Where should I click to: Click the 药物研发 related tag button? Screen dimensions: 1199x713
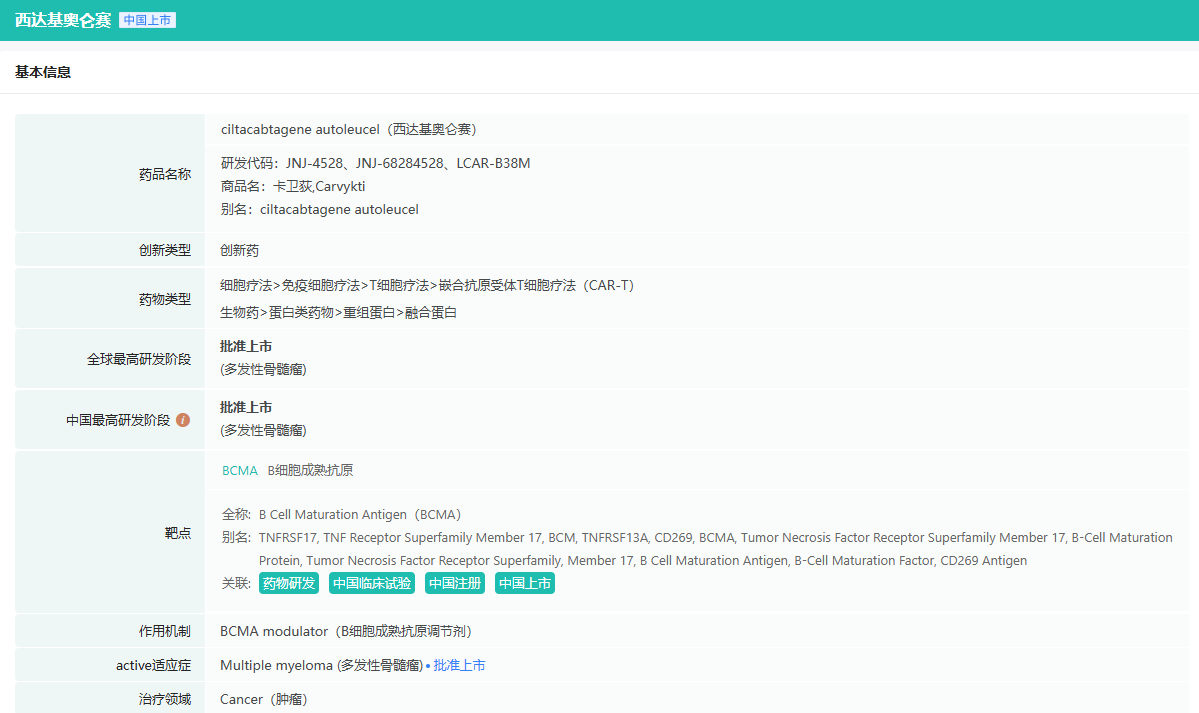point(288,583)
